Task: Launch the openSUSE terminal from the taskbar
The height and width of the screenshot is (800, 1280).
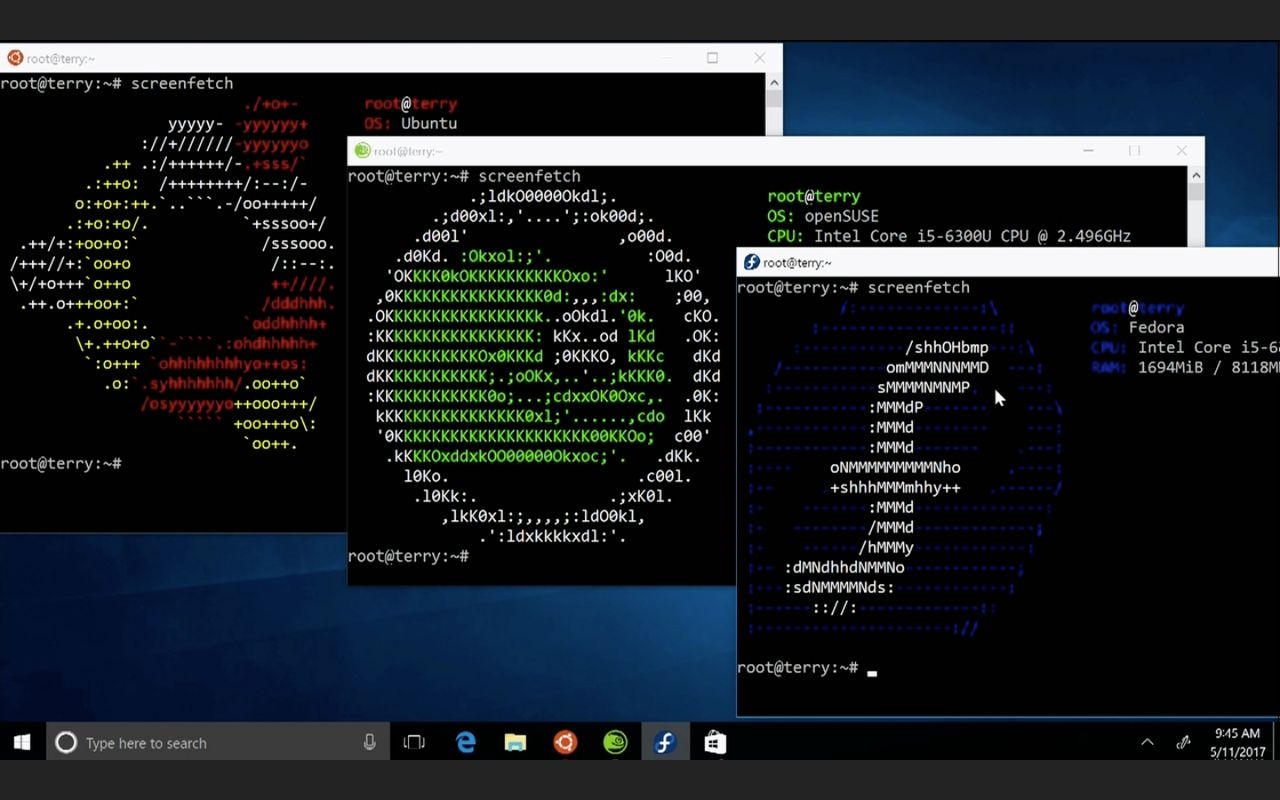Action: click(615, 742)
